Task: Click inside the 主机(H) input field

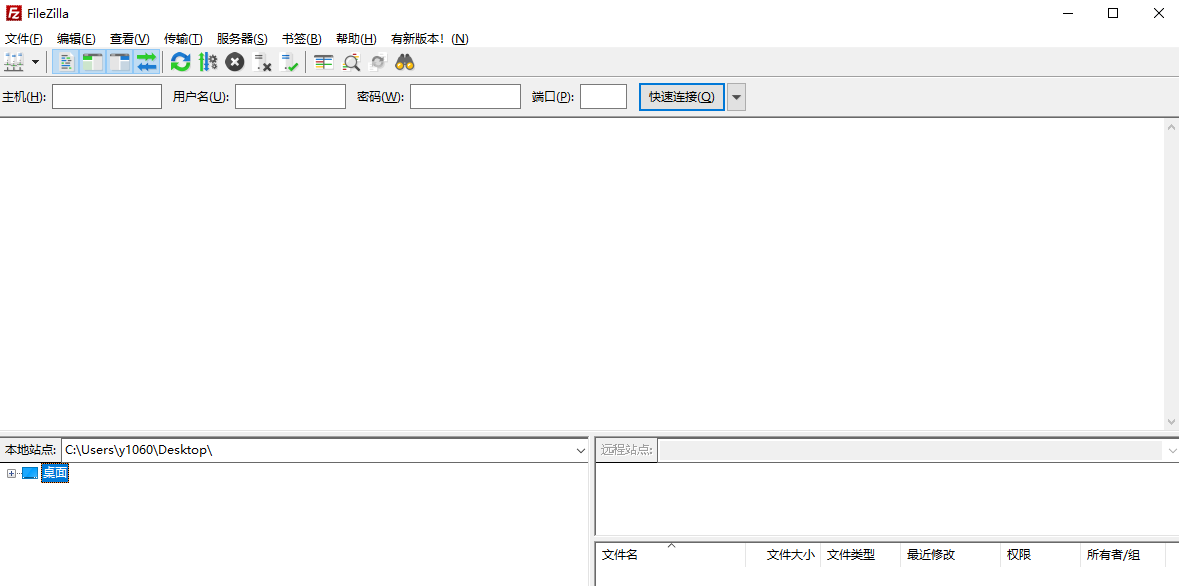Action: pos(106,96)
